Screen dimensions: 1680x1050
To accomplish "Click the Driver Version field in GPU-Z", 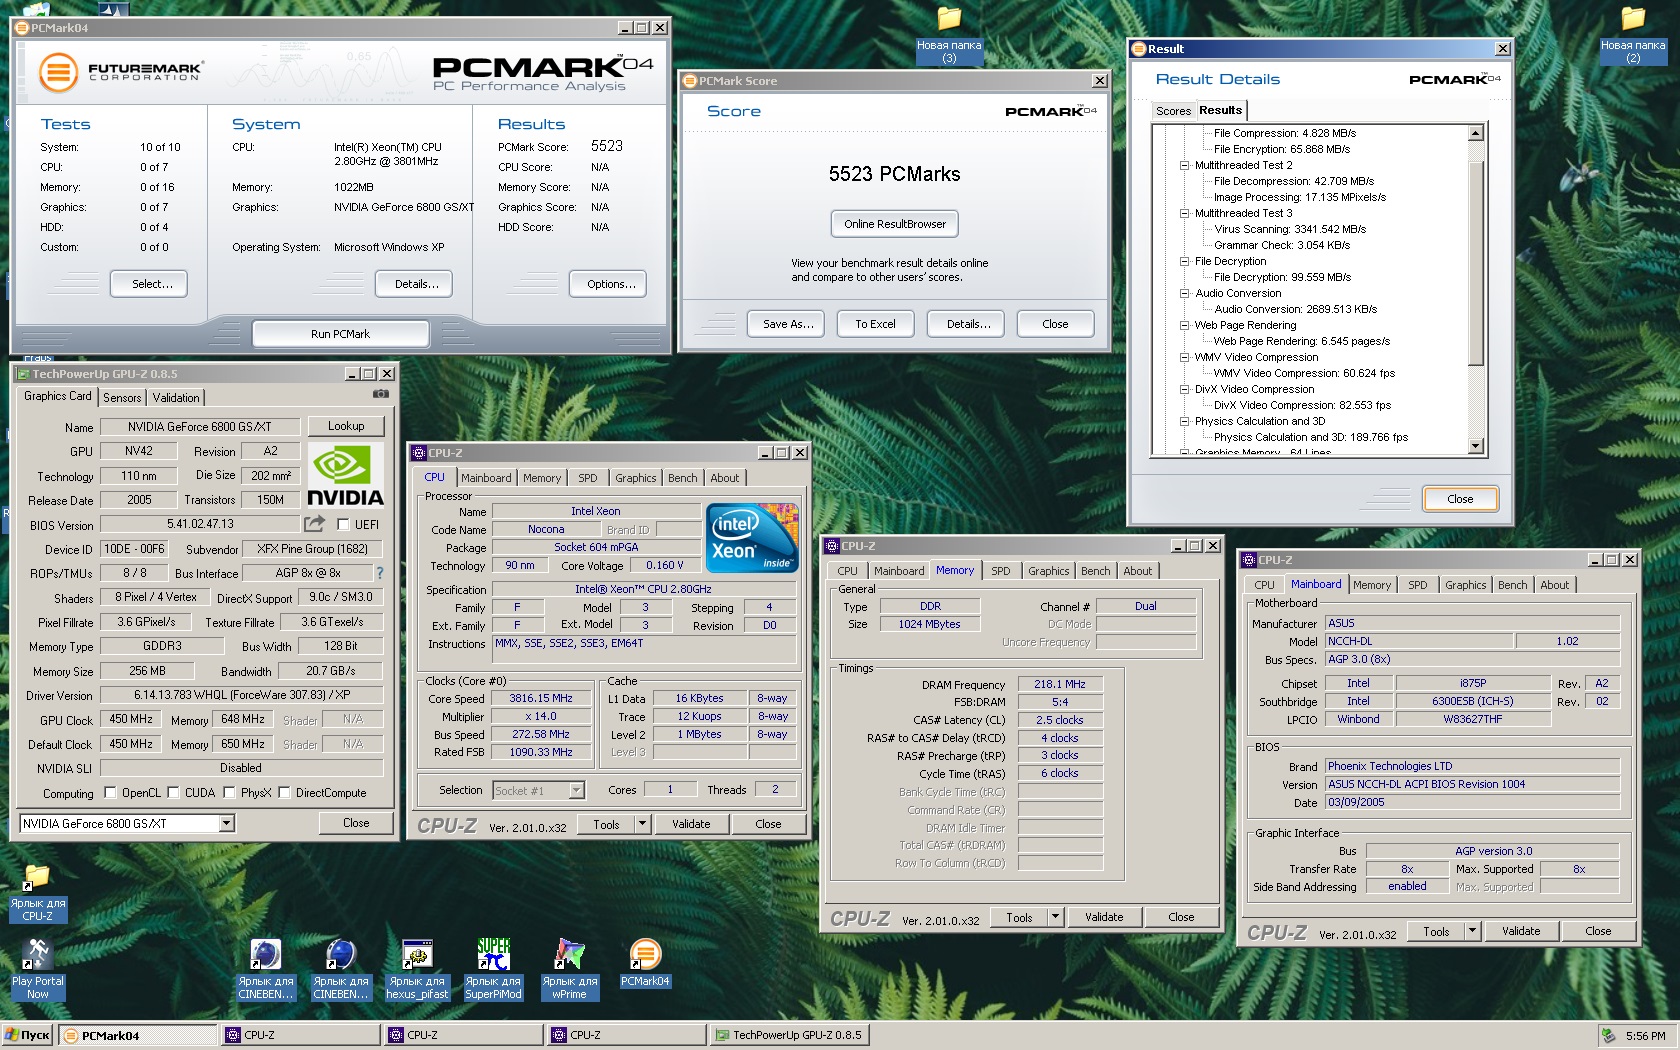I will click(x=242, y=695).
